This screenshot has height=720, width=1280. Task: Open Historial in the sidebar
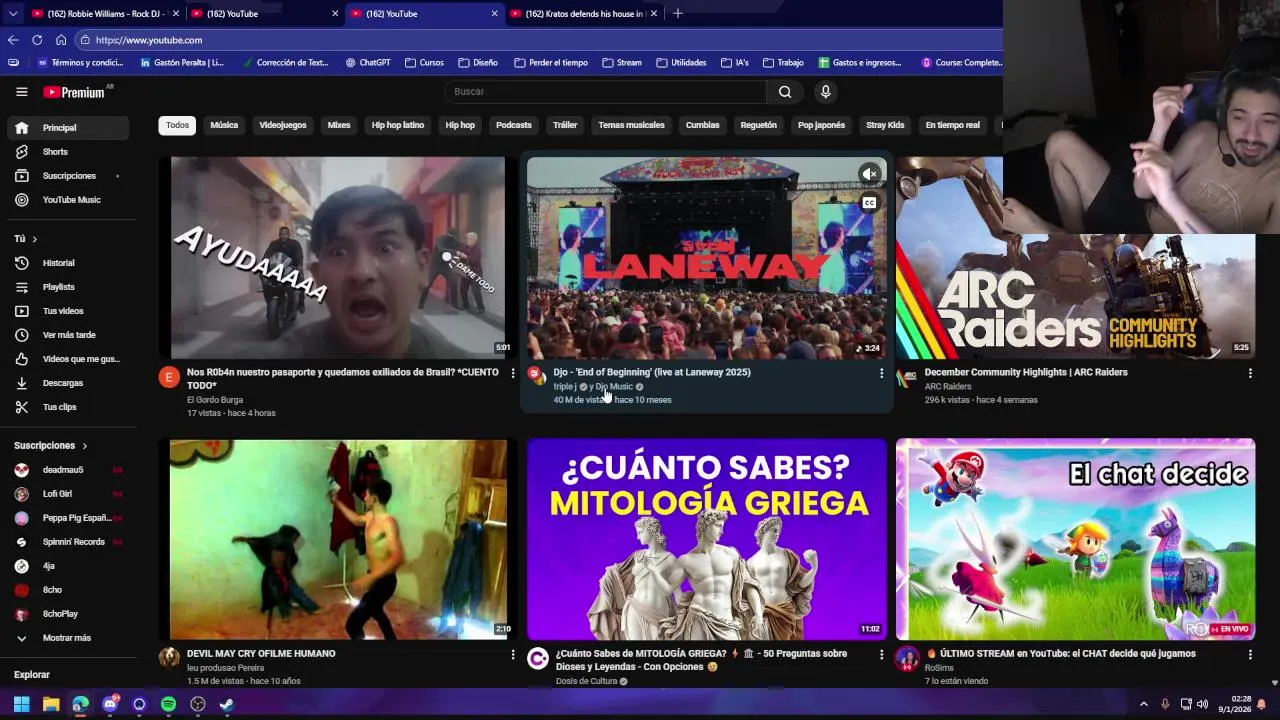pyautogui.click(x=69, y=263)
